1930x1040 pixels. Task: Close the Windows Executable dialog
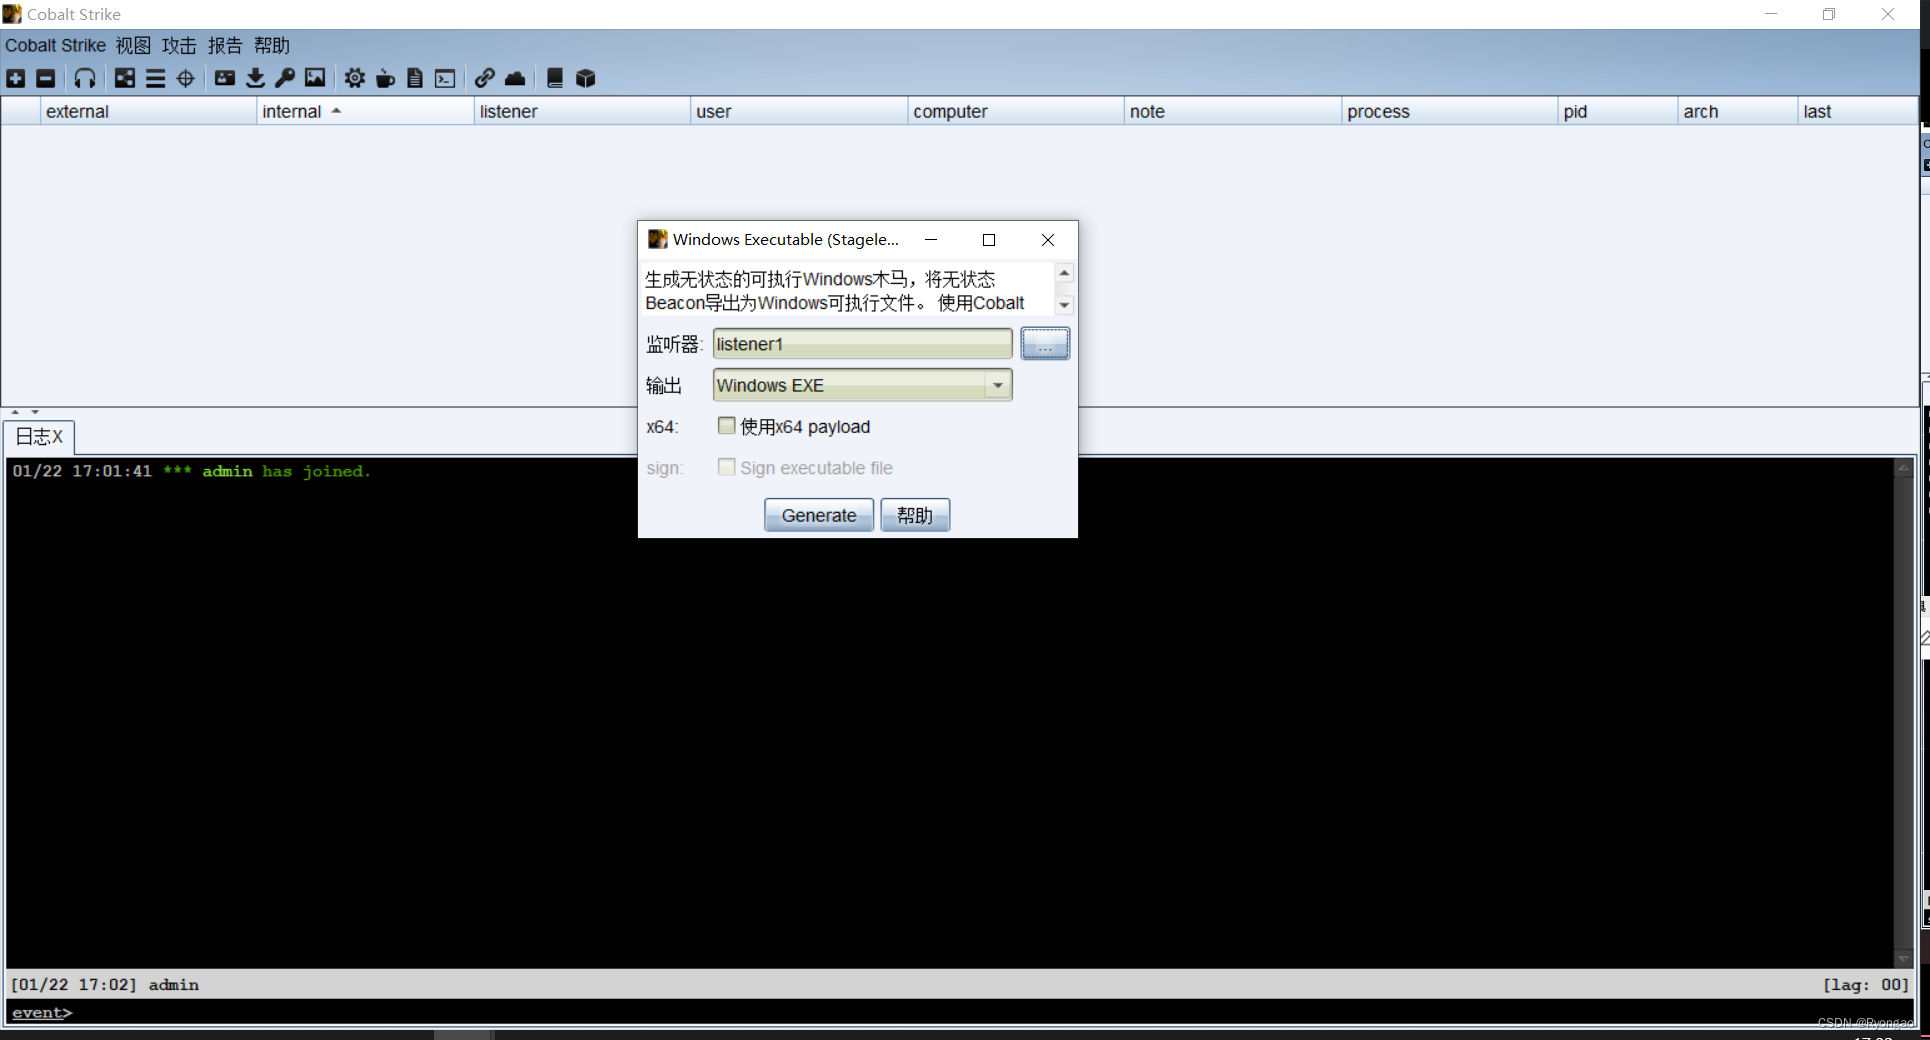1047,240
